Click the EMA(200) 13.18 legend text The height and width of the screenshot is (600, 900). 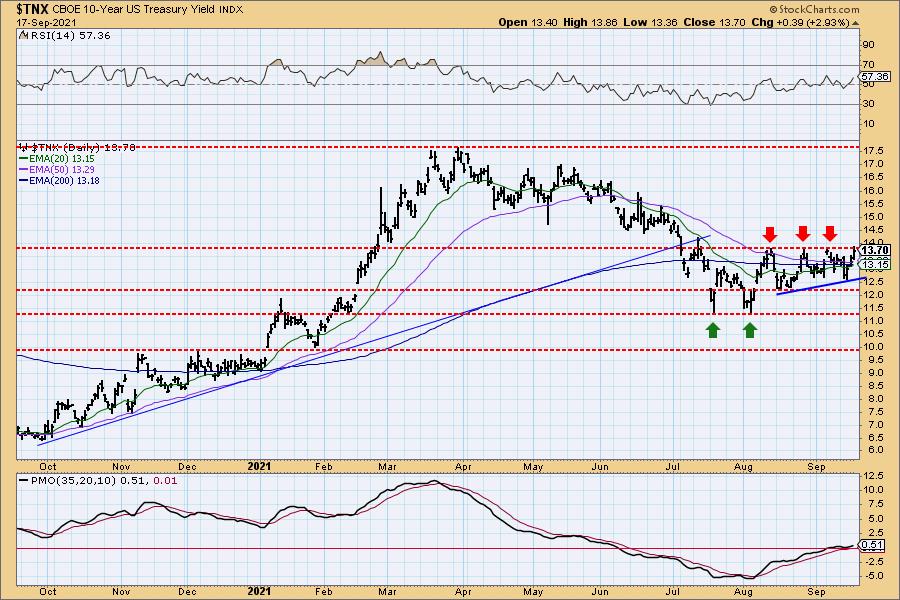tap(64, 181)
